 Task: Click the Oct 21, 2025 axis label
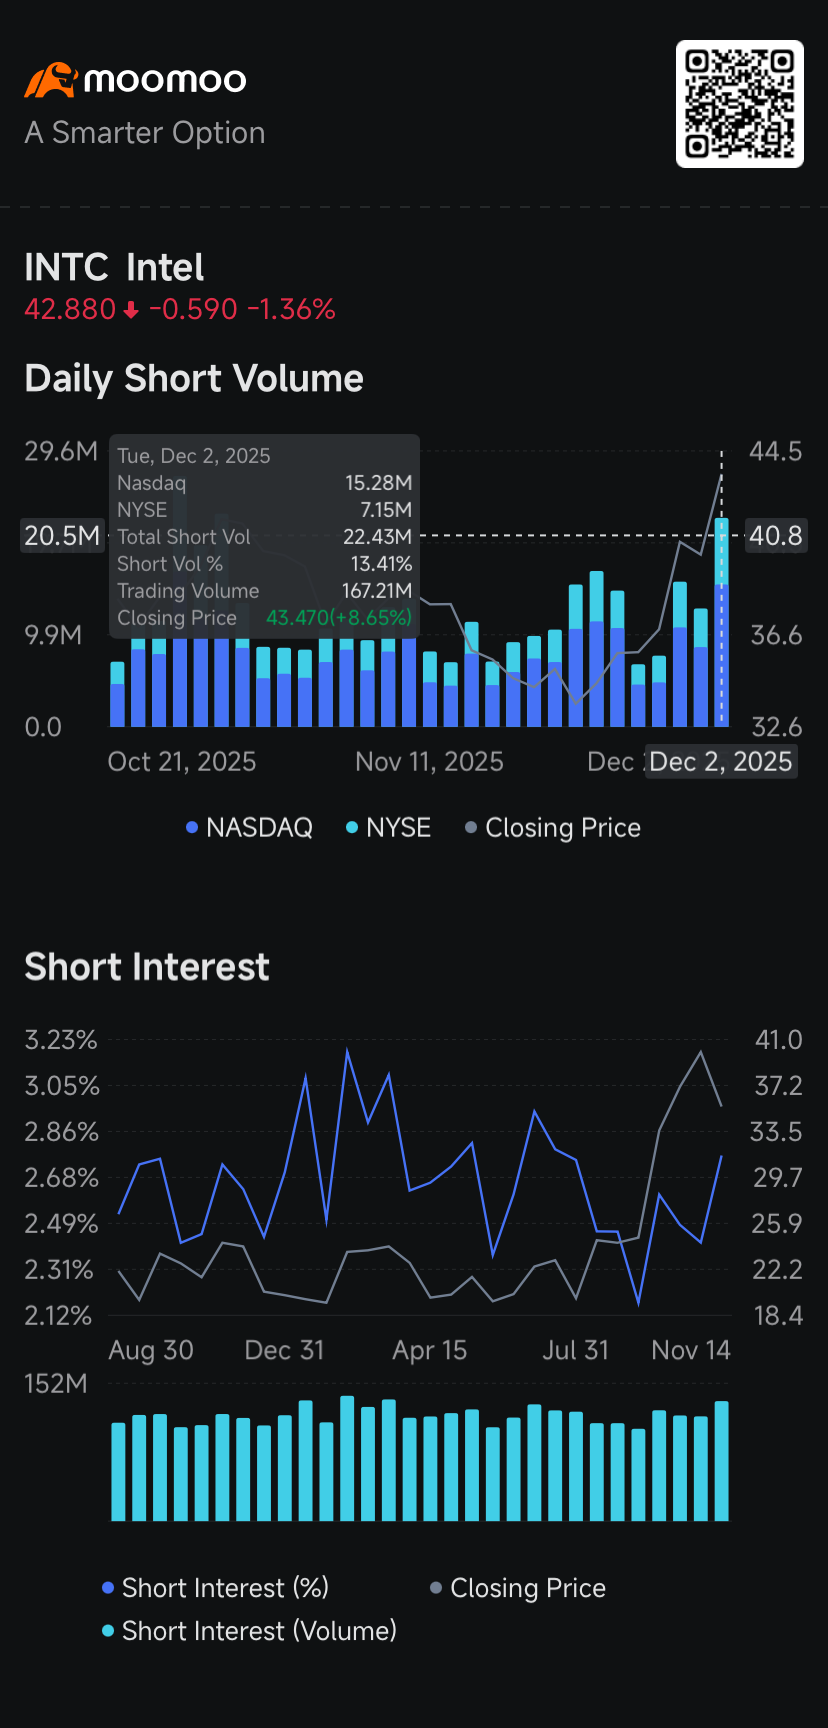coord(182,762)
